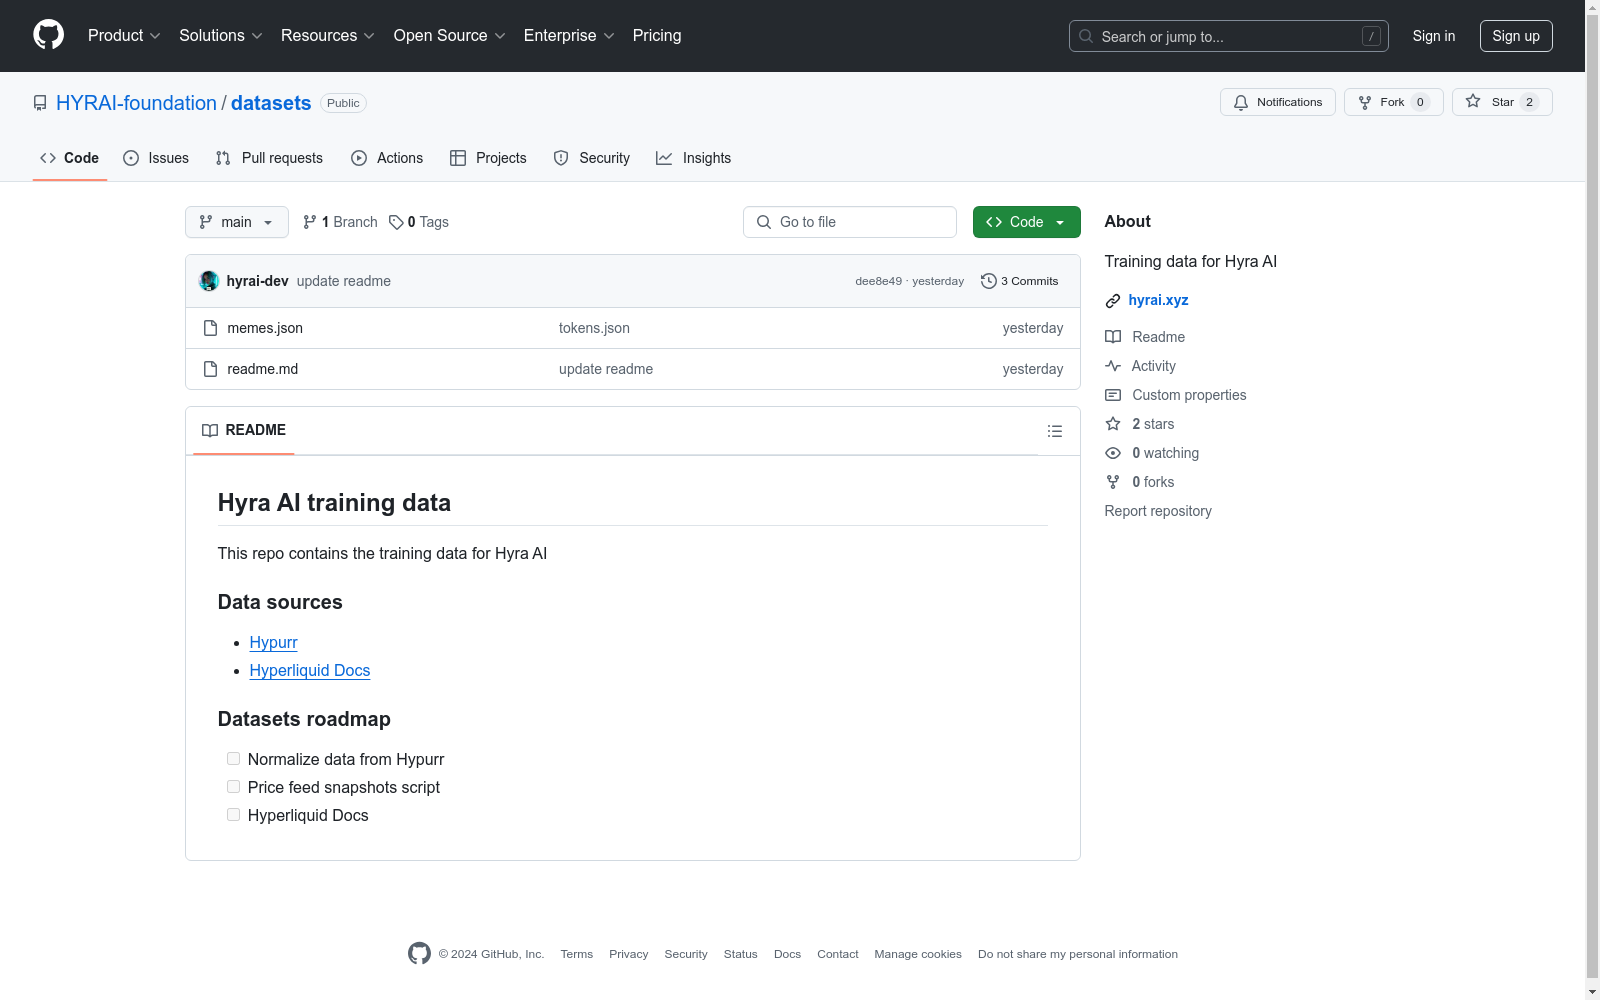Click the bell icon in Notifications button
Screen dimensions: 1600x1000
tap(1241, 102)
